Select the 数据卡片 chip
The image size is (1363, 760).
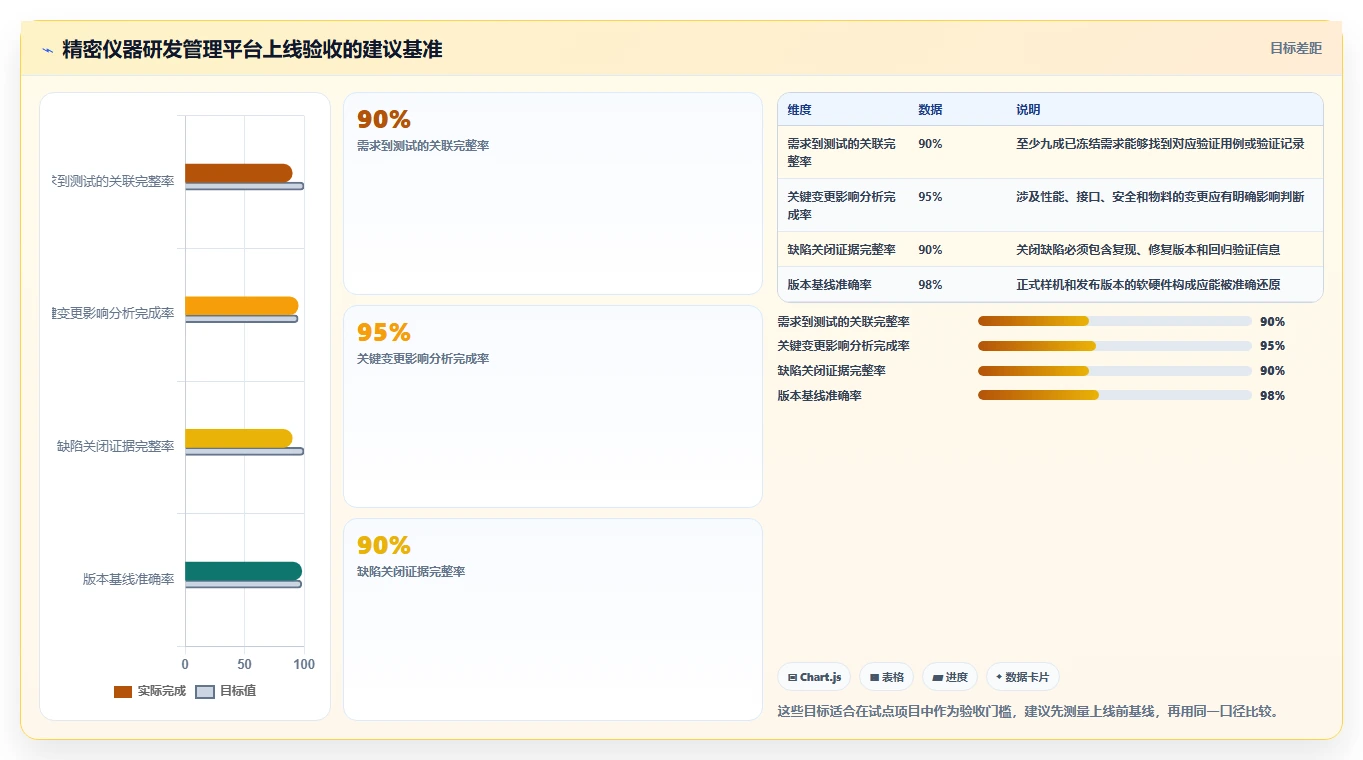click(x=1023, y=677)
